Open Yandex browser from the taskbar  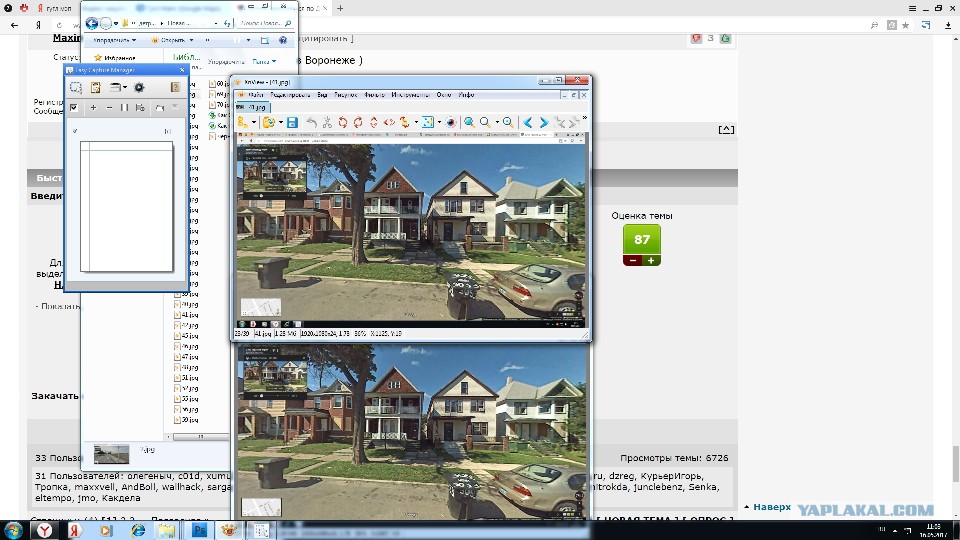coord(45,530)
